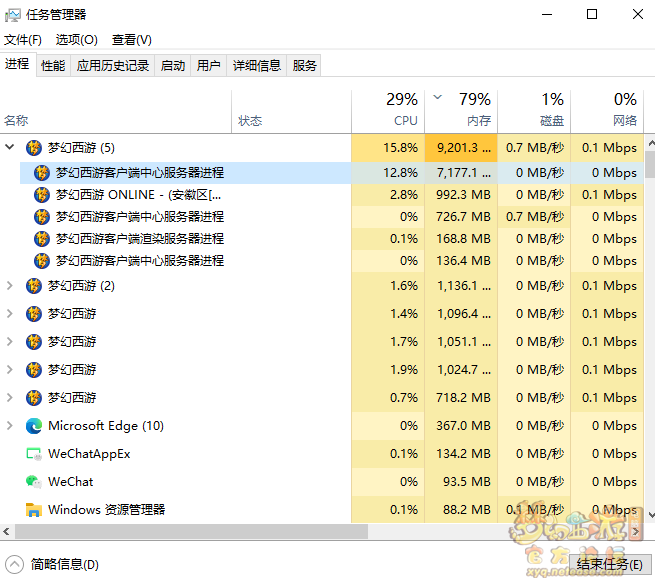Click the horizontal scrollbar left arrow
Image resolution: width=655 pixels, height=584 pixels.
pyautogui.click(x=6, y=532)
